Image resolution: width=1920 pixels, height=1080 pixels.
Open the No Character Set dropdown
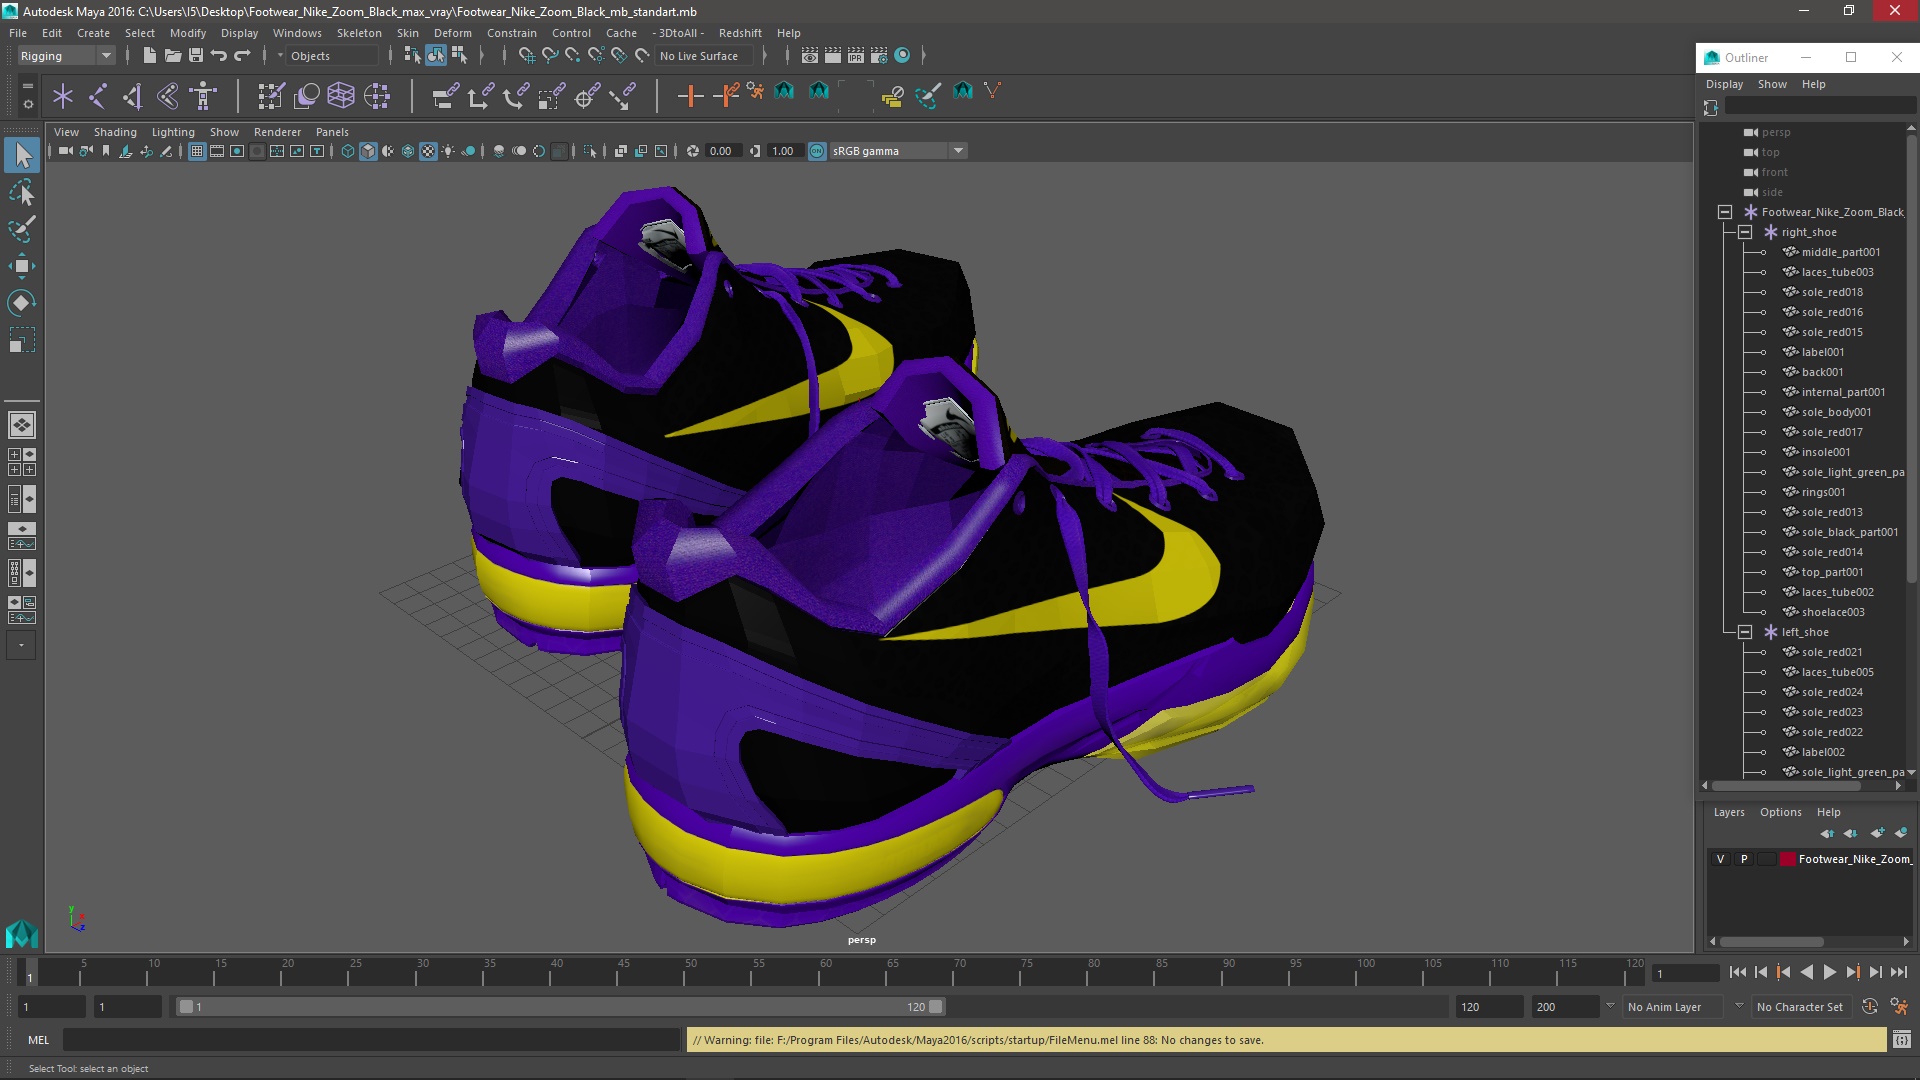(x=1804, y=1007)
